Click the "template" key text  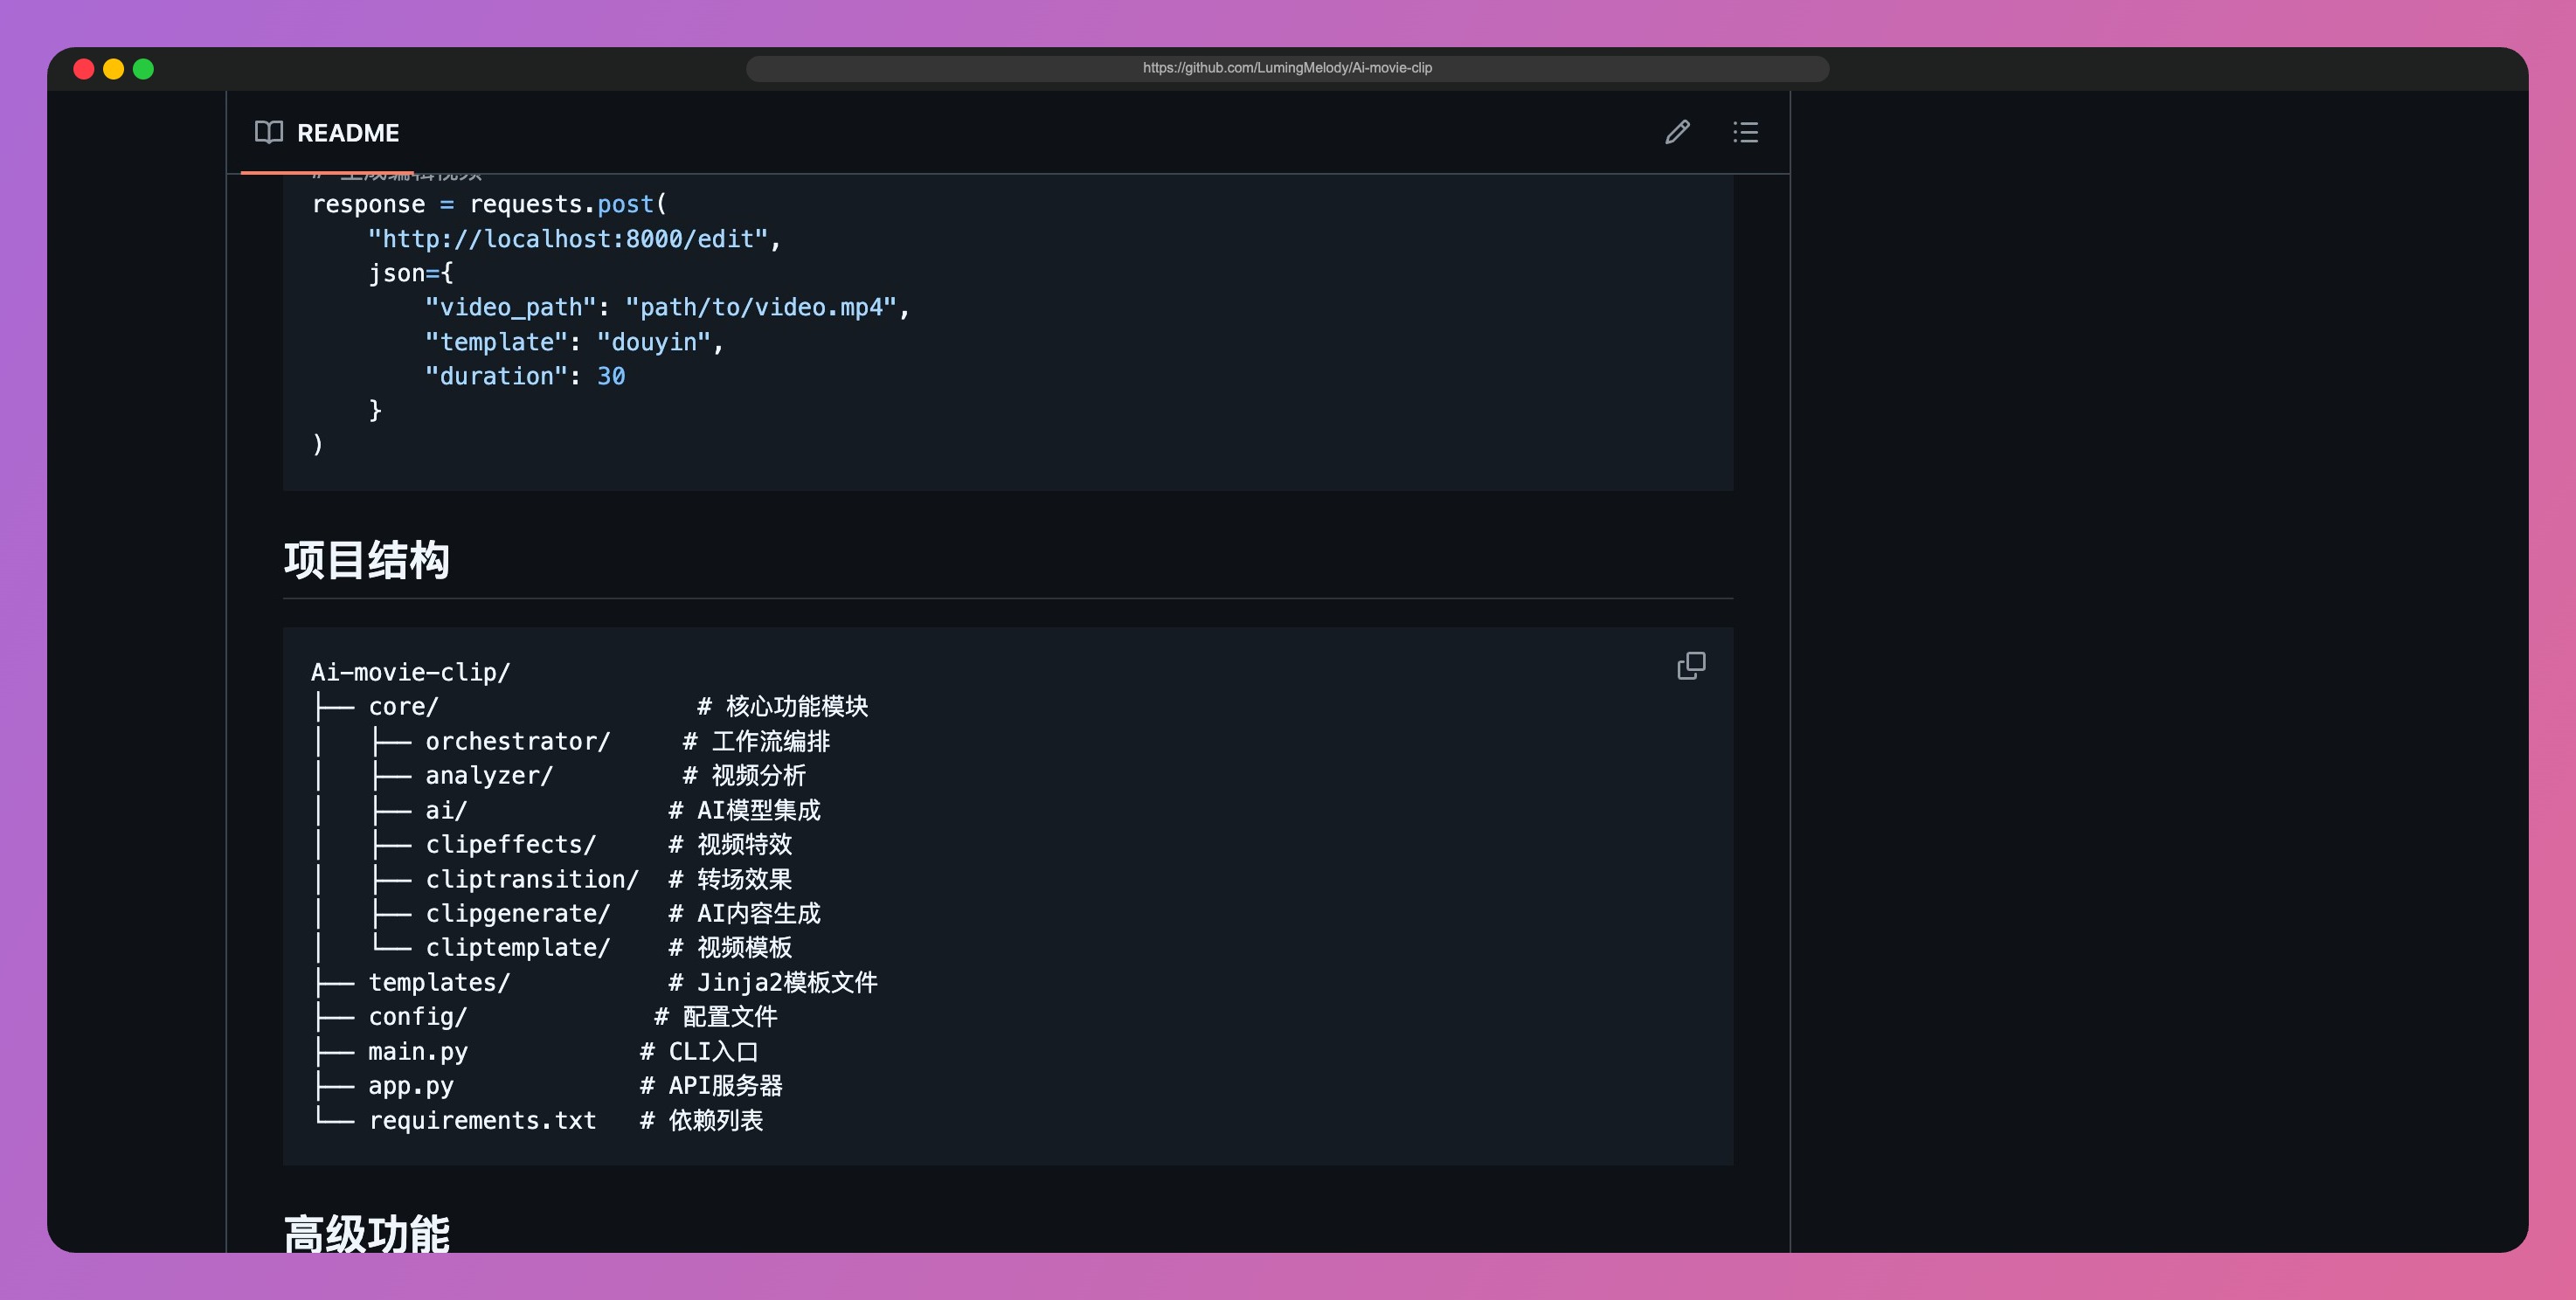(x=496, y=342)
